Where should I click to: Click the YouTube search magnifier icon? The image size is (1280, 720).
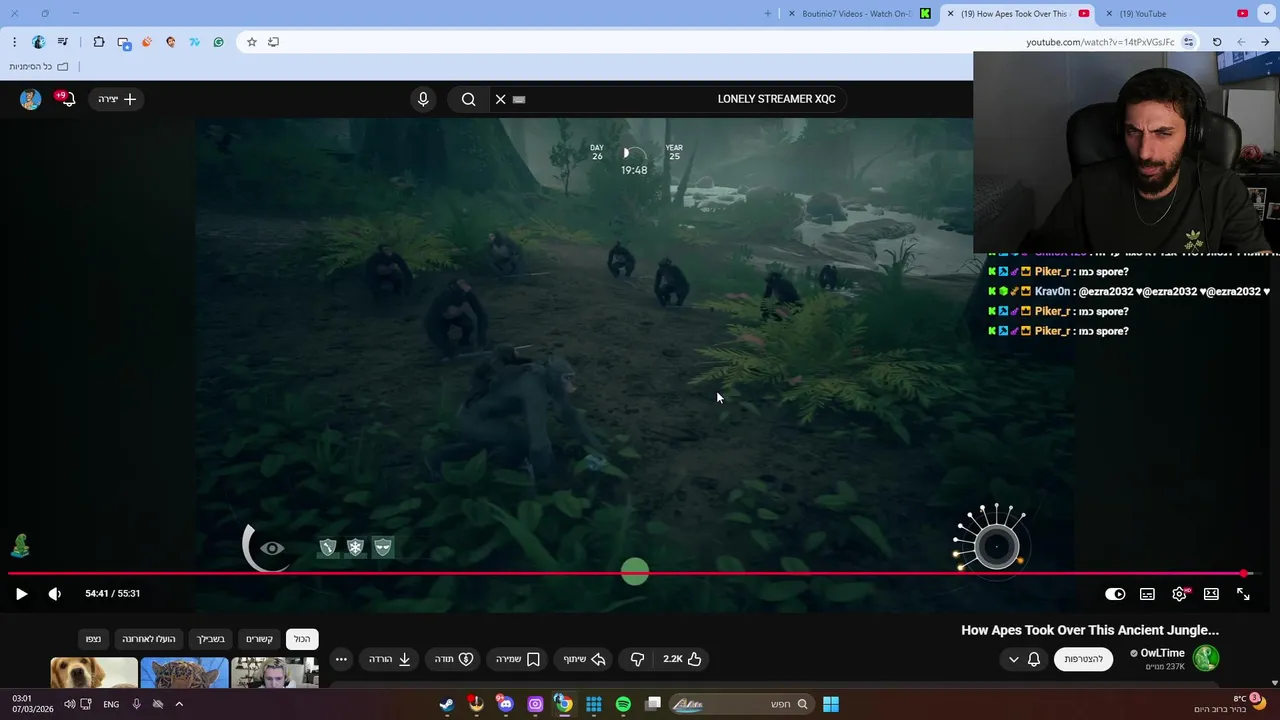coord(468,99)
